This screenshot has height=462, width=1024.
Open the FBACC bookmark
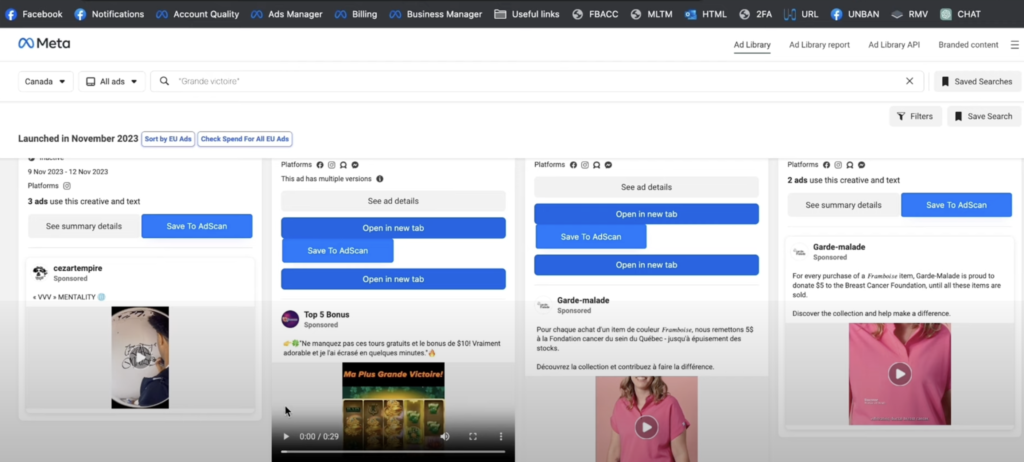tap(595, 14)
